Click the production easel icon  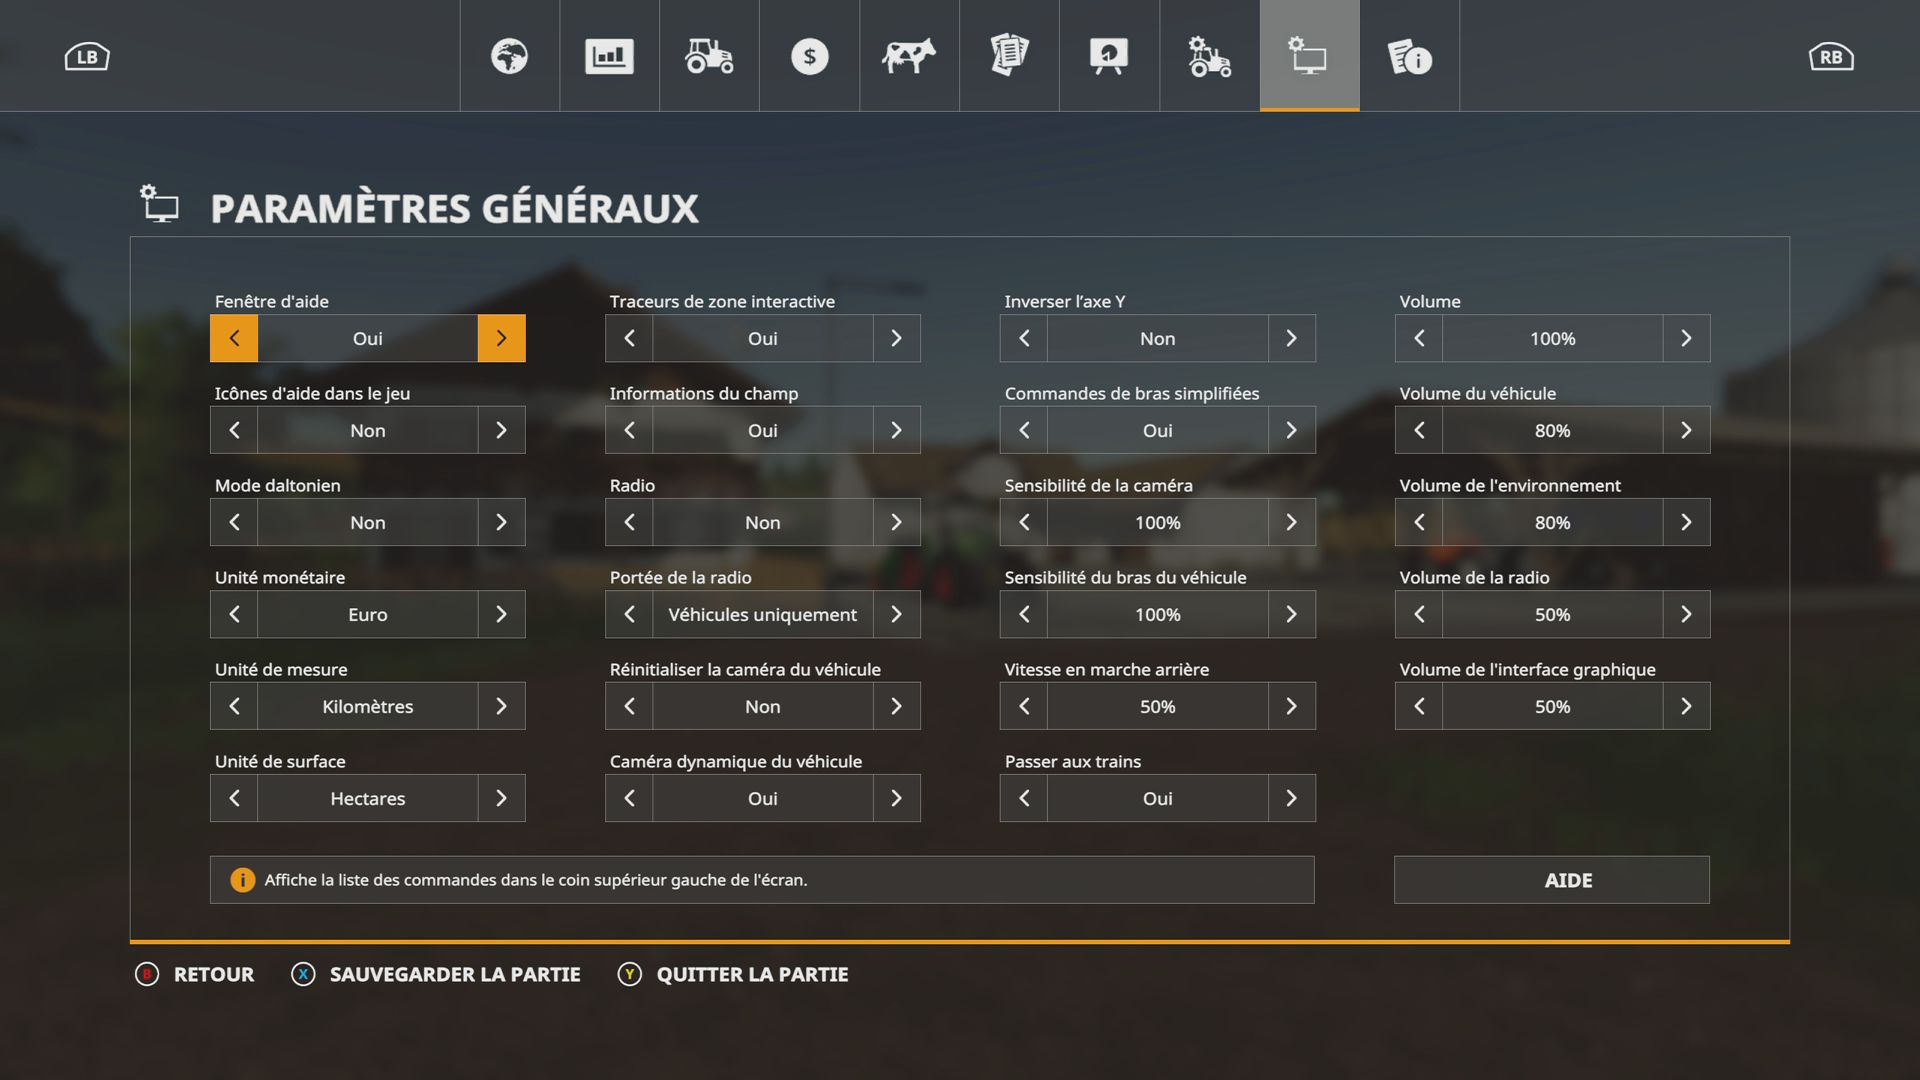click(1109, 56)
